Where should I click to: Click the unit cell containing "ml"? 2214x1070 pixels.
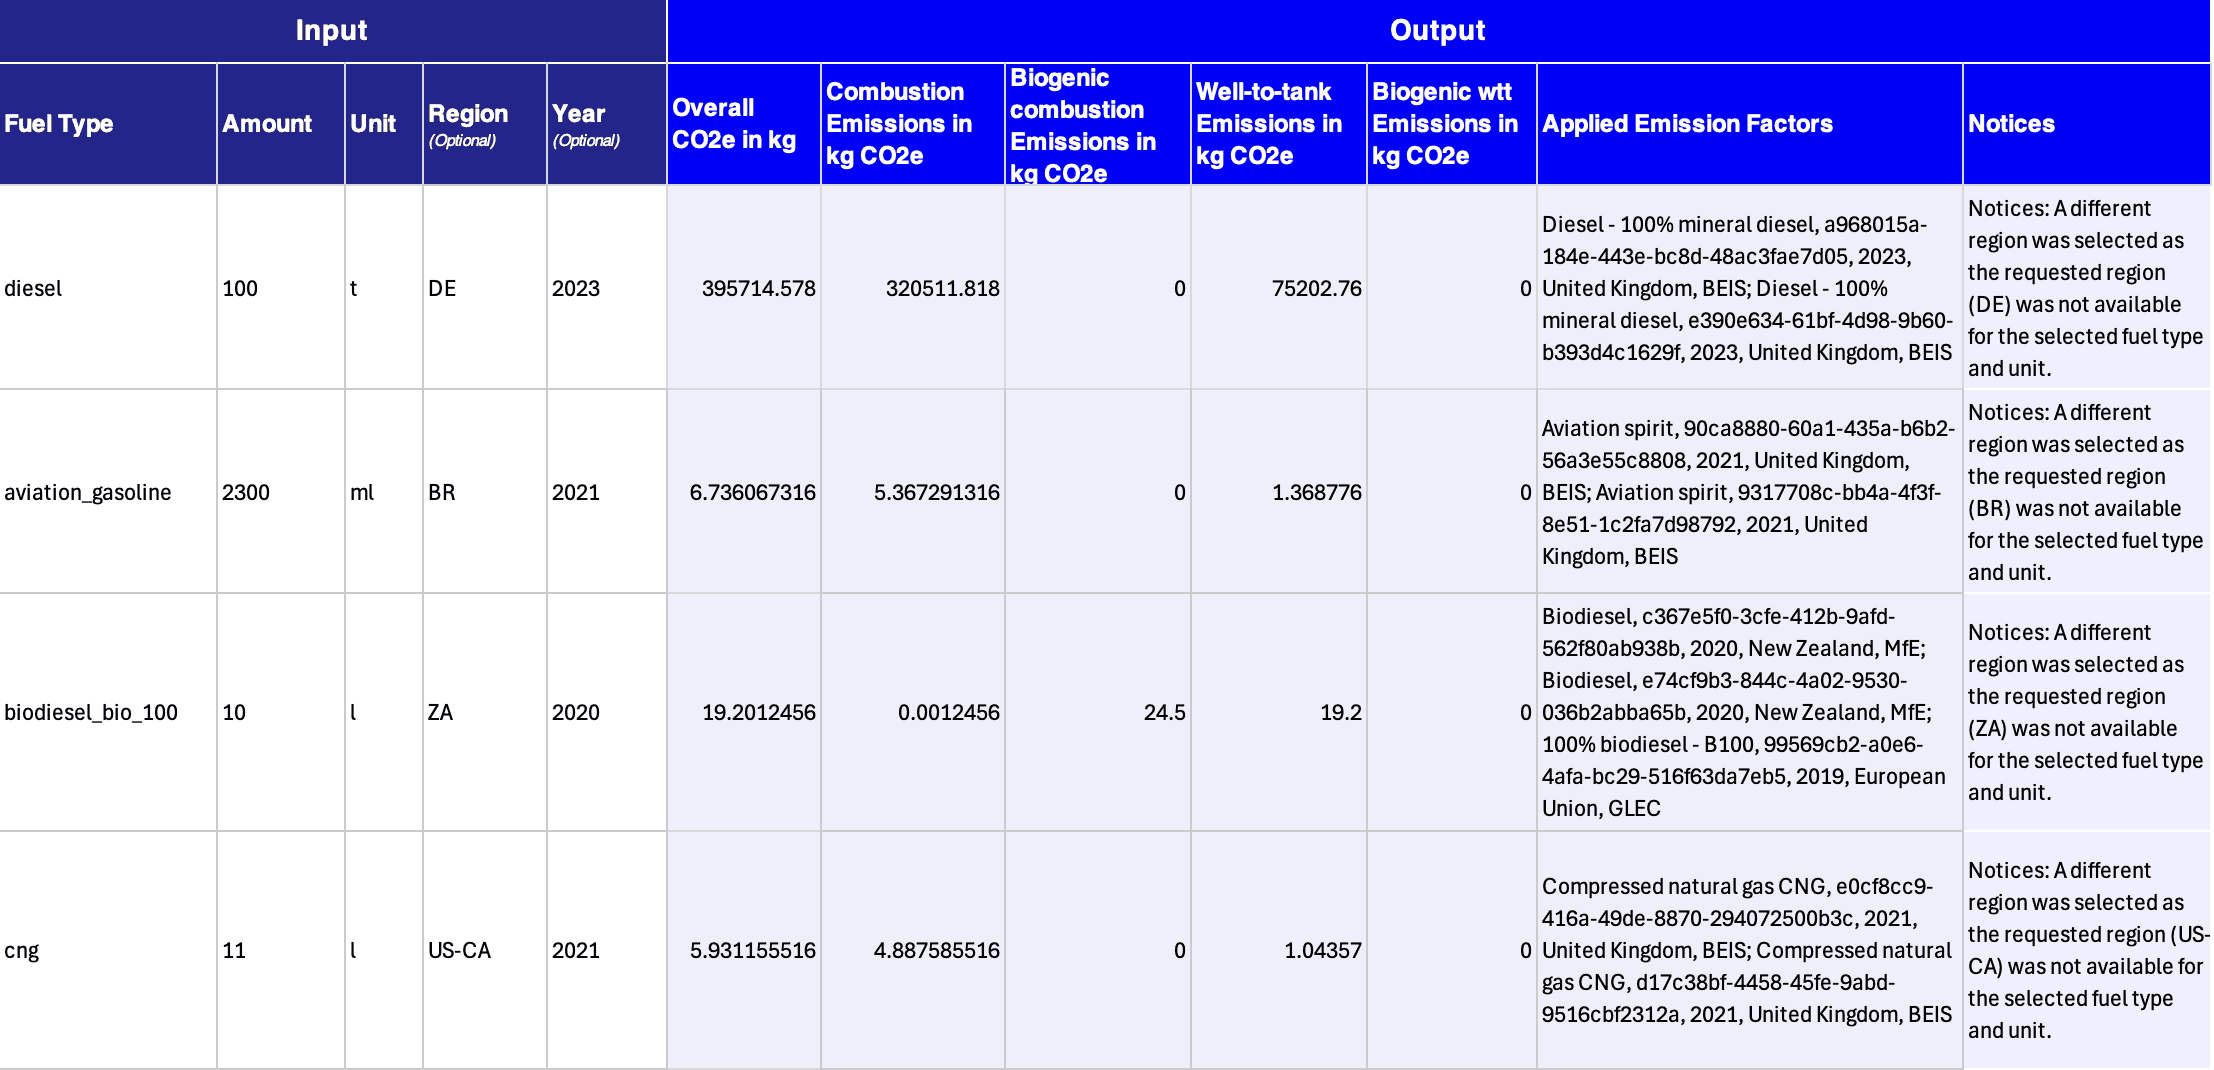point(362,492)
